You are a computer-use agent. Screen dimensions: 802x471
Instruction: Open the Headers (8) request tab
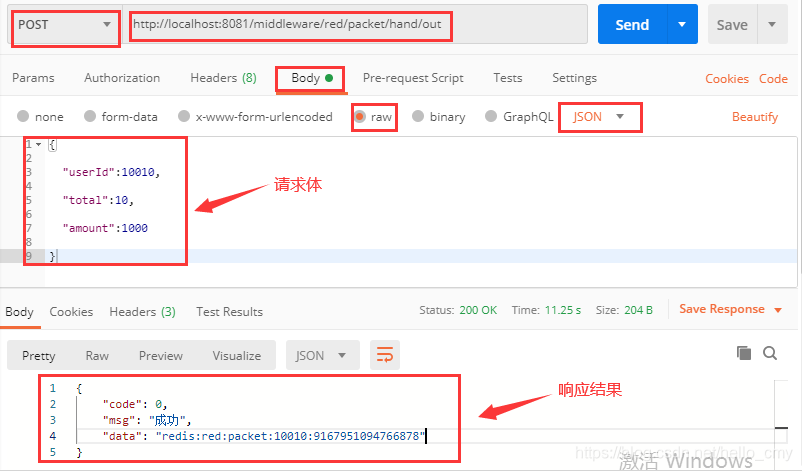(224, 78)
